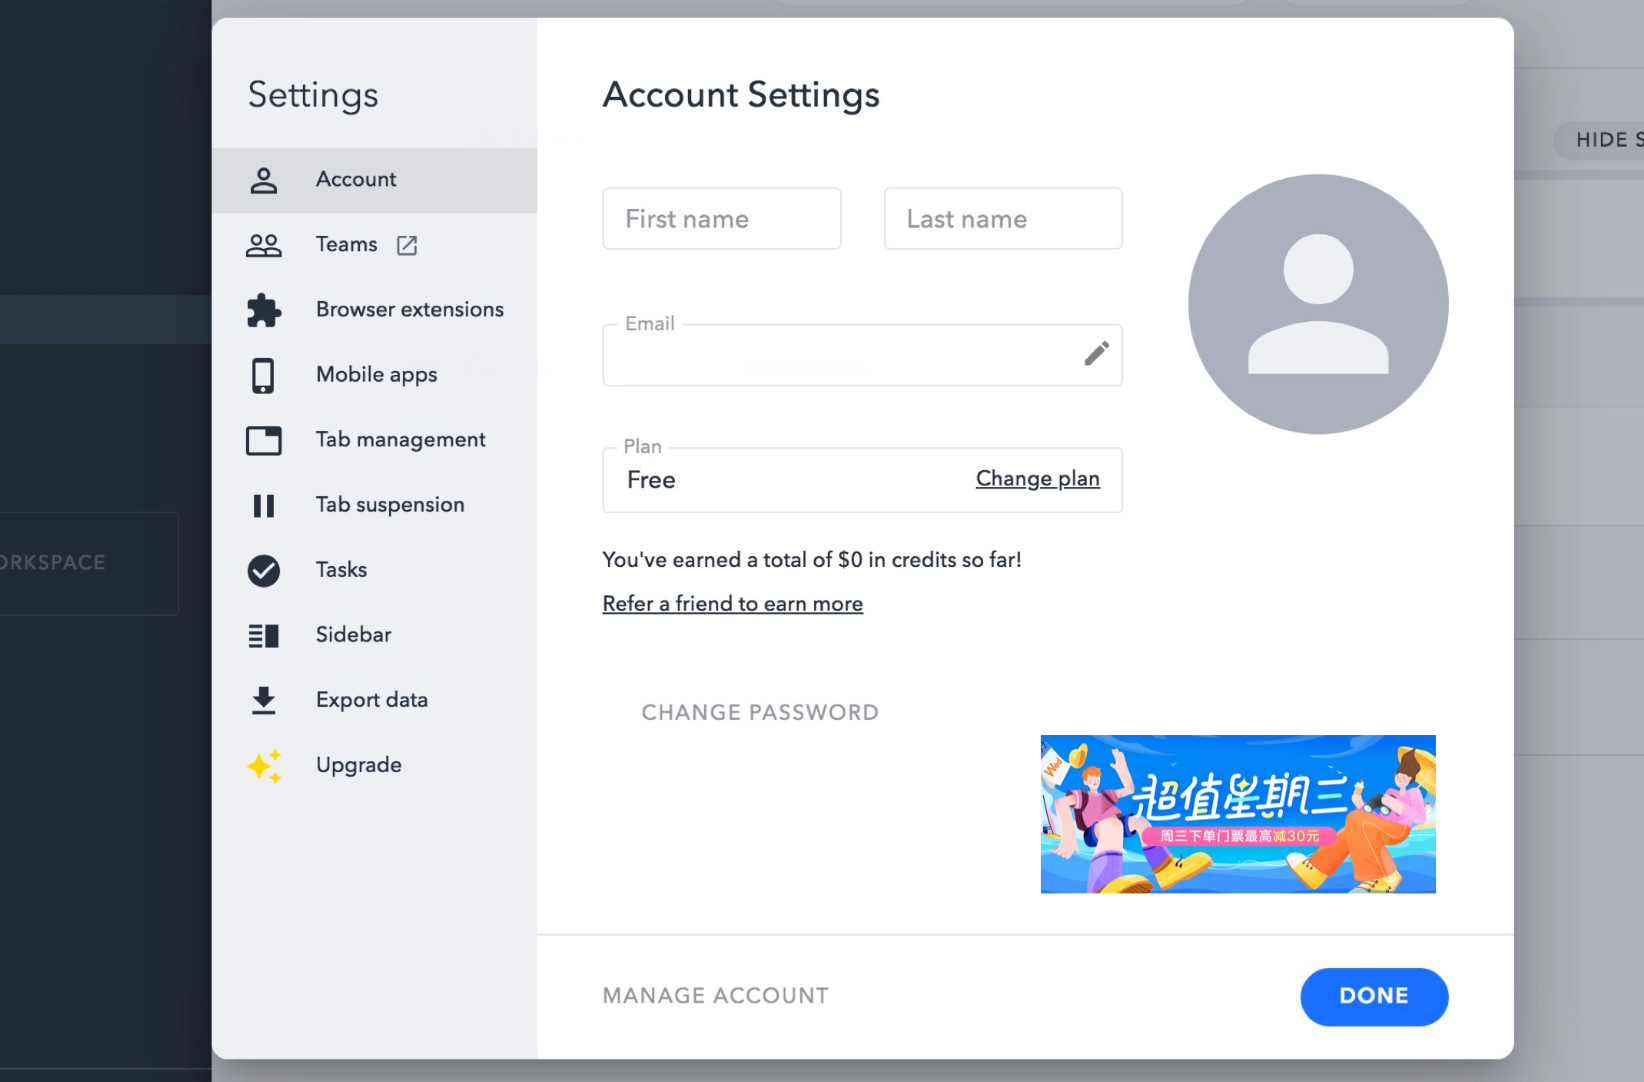
Task: Open the Teams settings item
Action: (346, 245)
